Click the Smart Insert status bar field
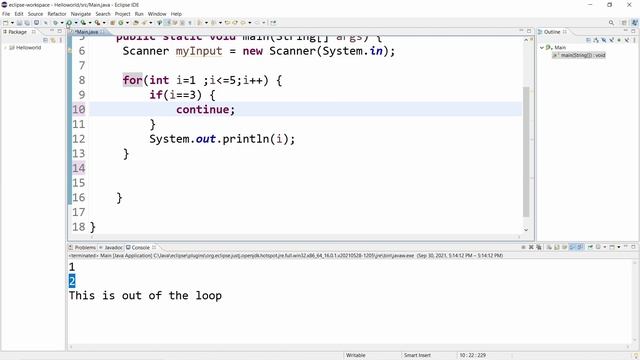 [x=417, y=356]
